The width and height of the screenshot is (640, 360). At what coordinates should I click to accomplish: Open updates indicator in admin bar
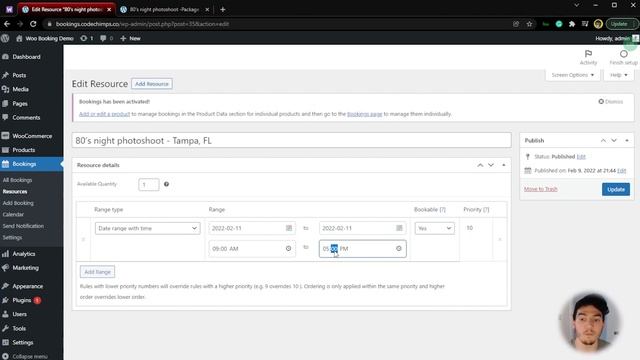click(x=87, y=38)
